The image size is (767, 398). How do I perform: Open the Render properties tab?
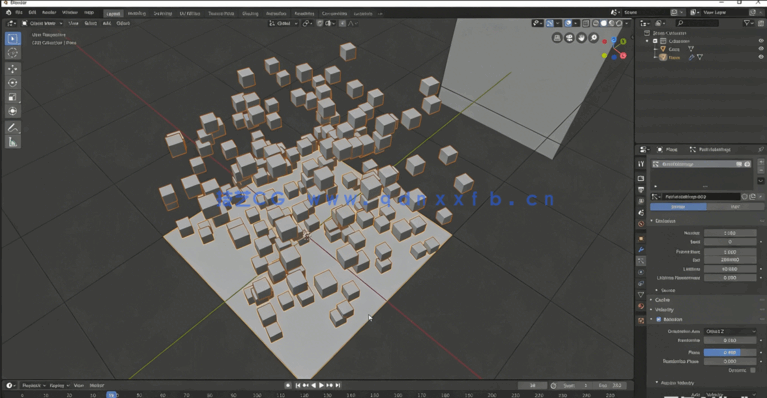click(641, 178)
